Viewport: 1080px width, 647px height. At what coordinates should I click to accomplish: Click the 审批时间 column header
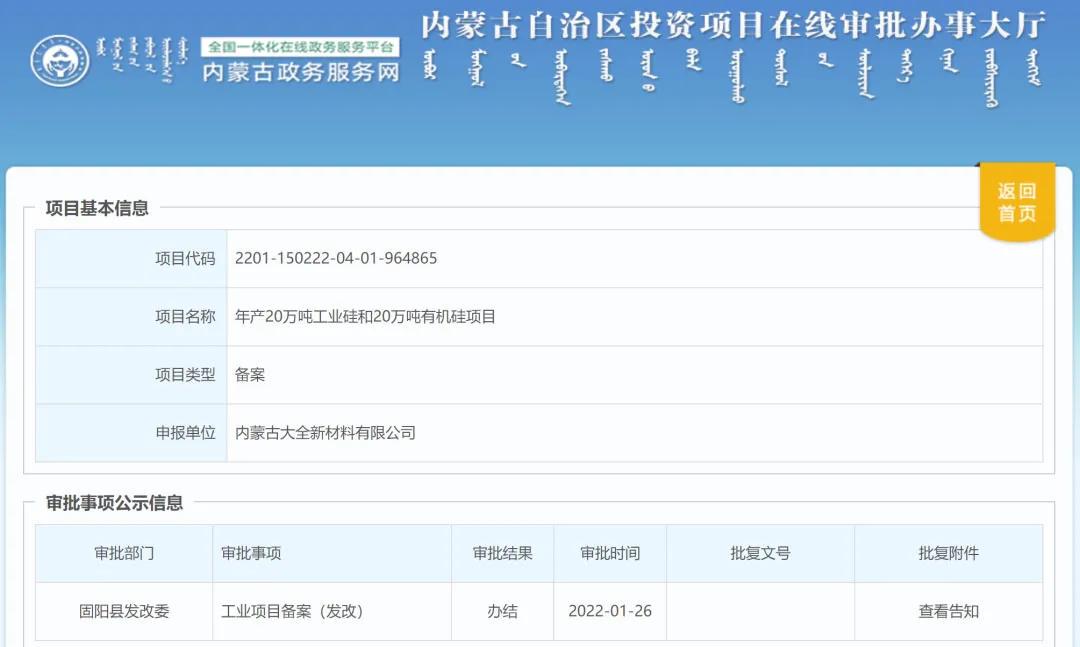(610, 553)
